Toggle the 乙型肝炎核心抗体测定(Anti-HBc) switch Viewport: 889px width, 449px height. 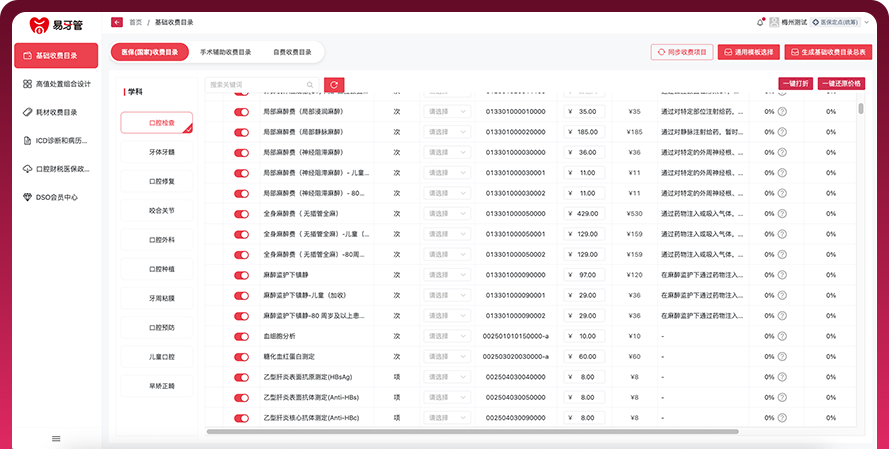(242, 418)
